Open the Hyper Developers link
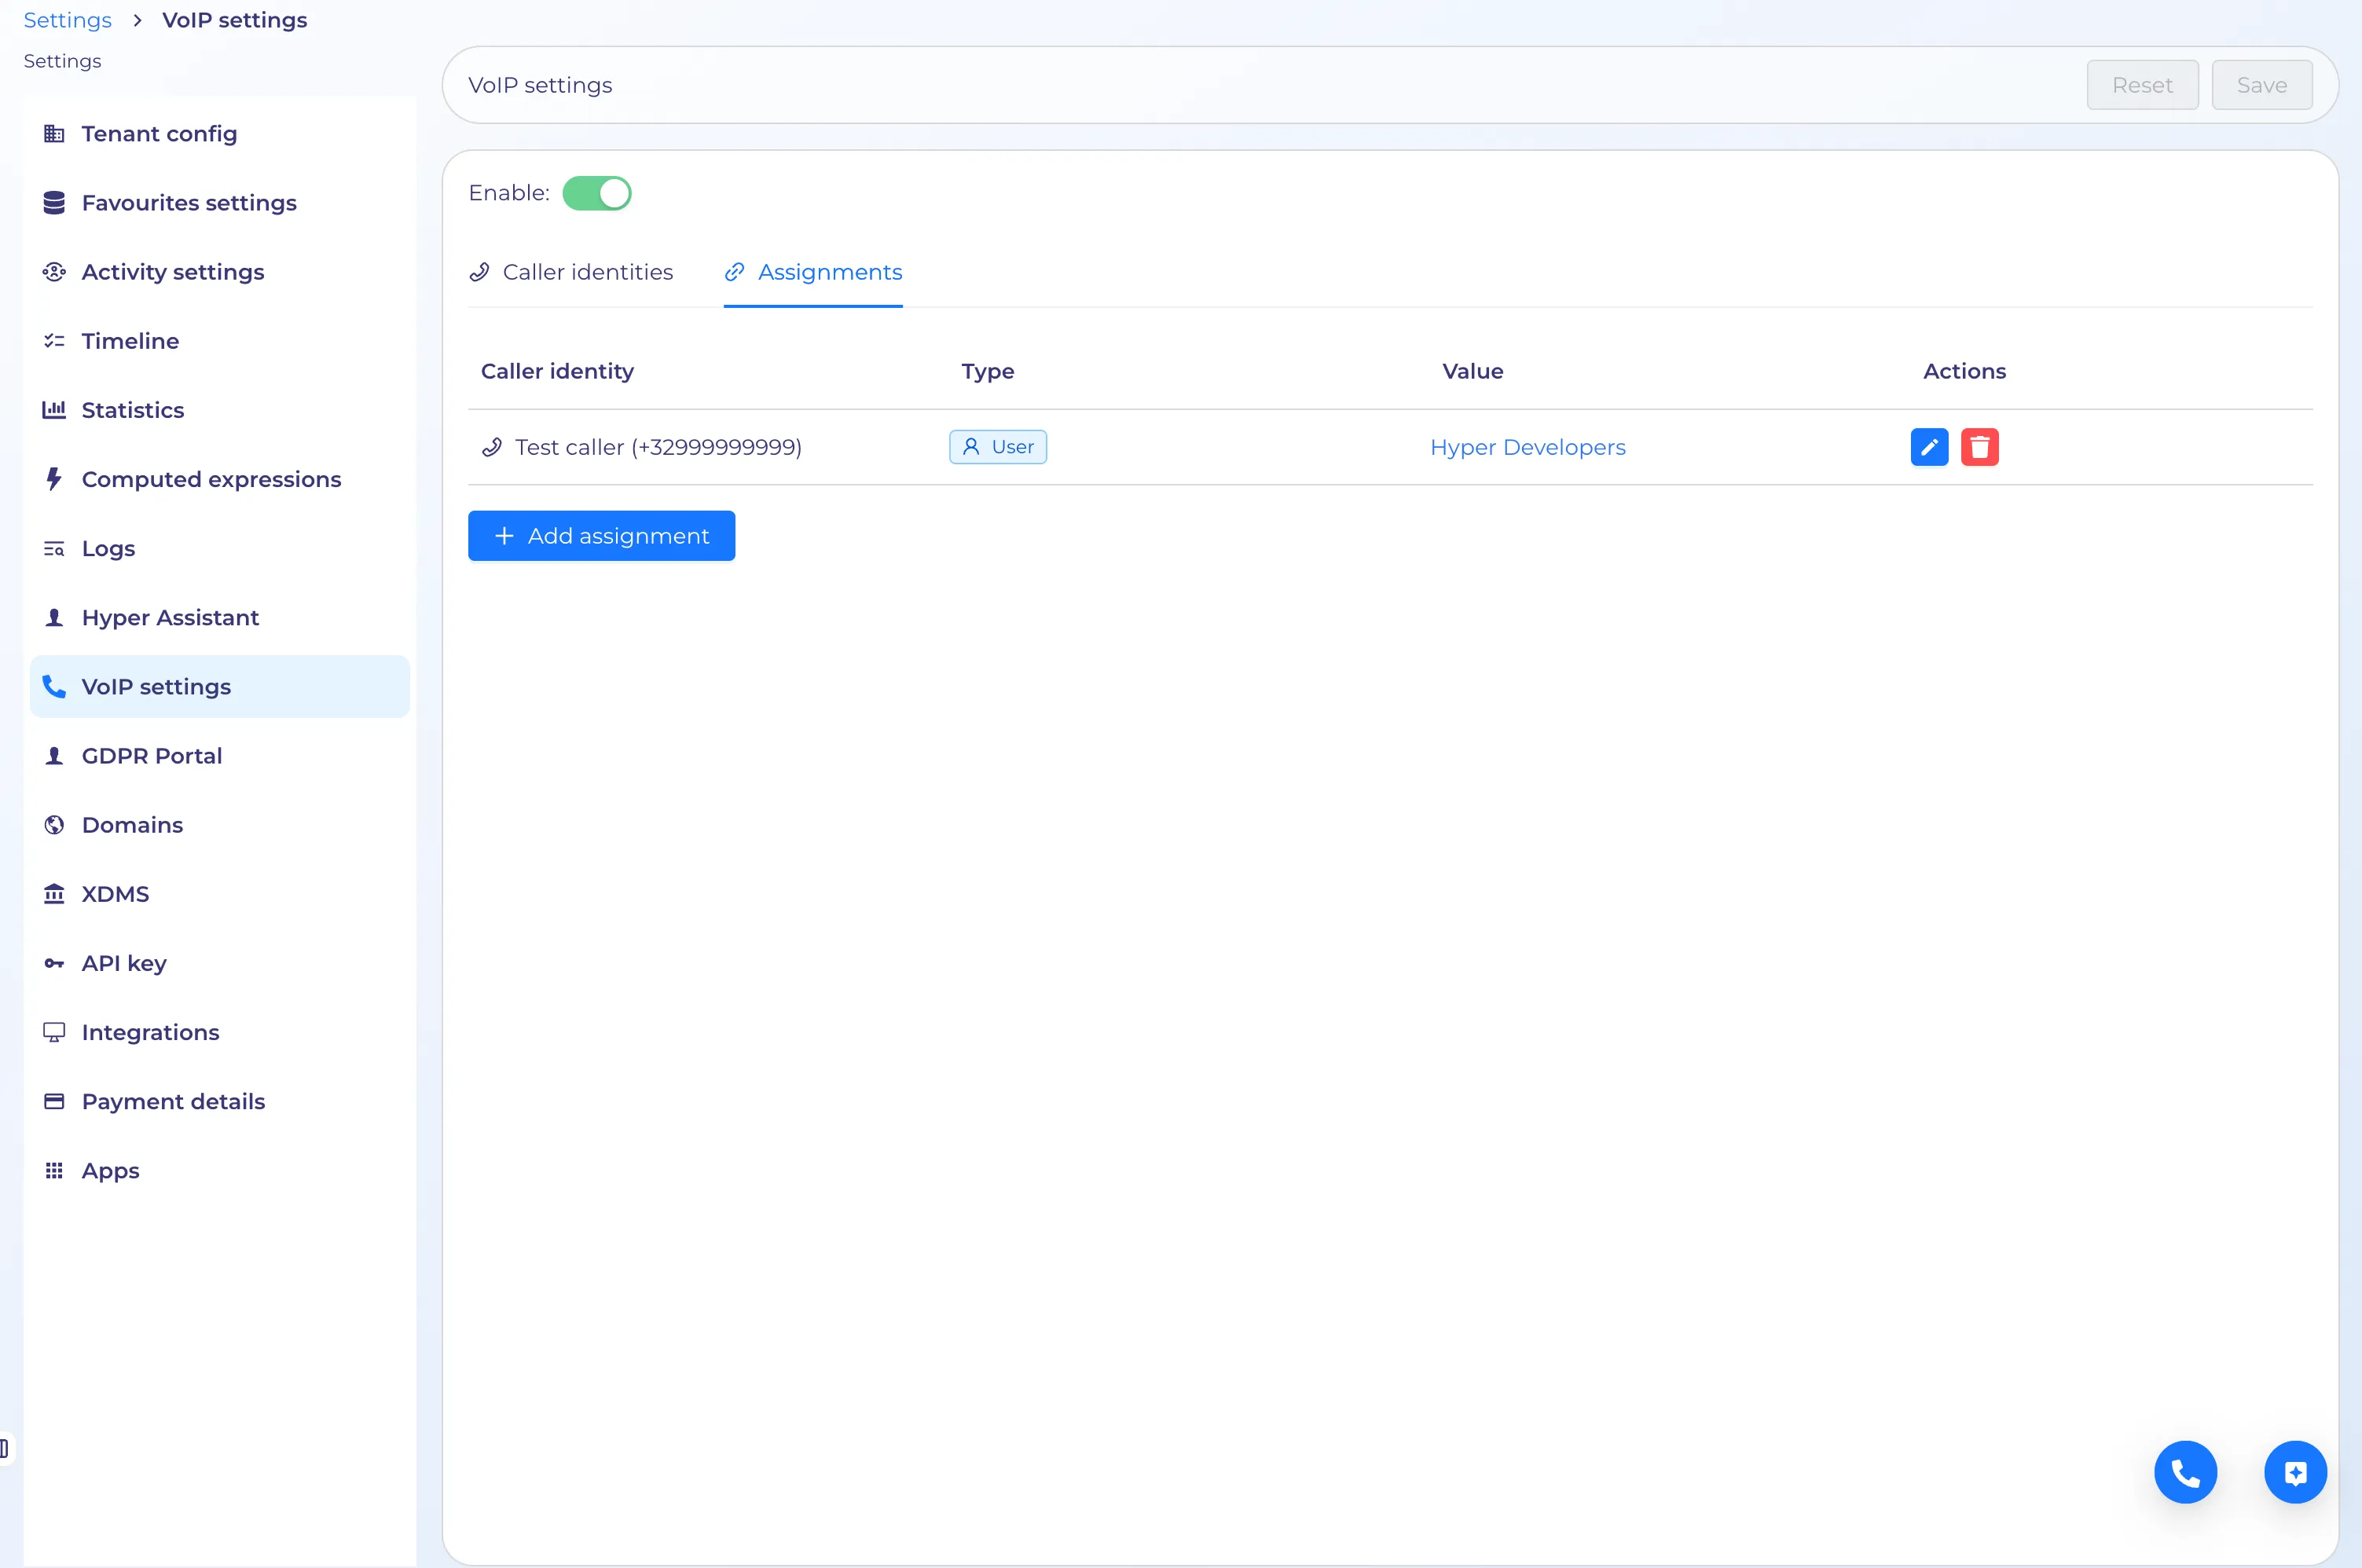Screen dimensions: 2362x1568 (1527, 447)
